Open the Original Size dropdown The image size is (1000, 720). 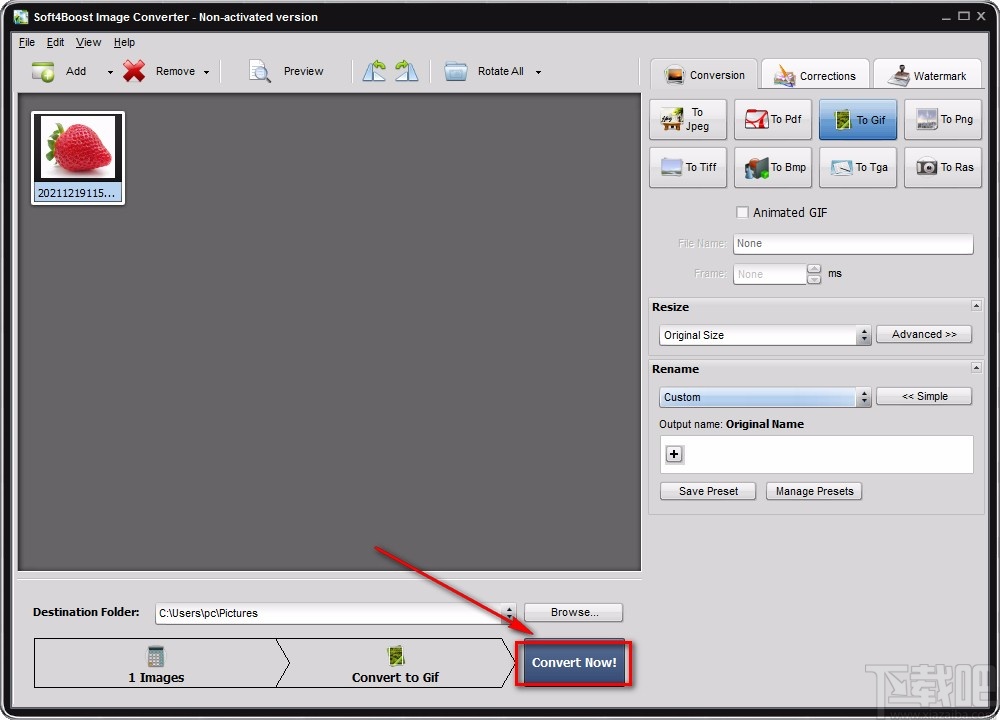point(764,335)
